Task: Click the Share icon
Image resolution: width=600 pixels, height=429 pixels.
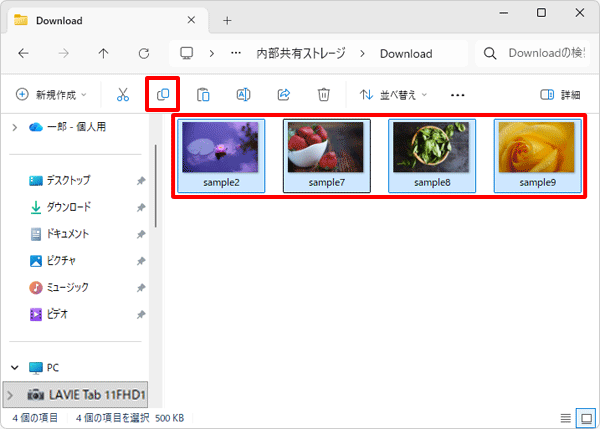Action: (x=284, y=95)
